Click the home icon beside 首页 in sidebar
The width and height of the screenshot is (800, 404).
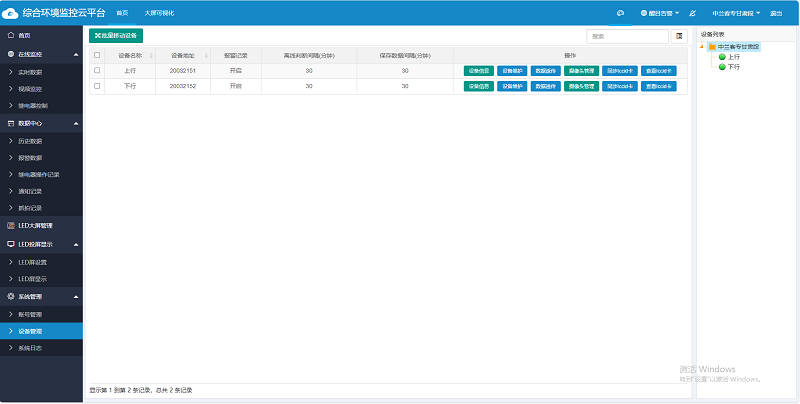point(11,35)
